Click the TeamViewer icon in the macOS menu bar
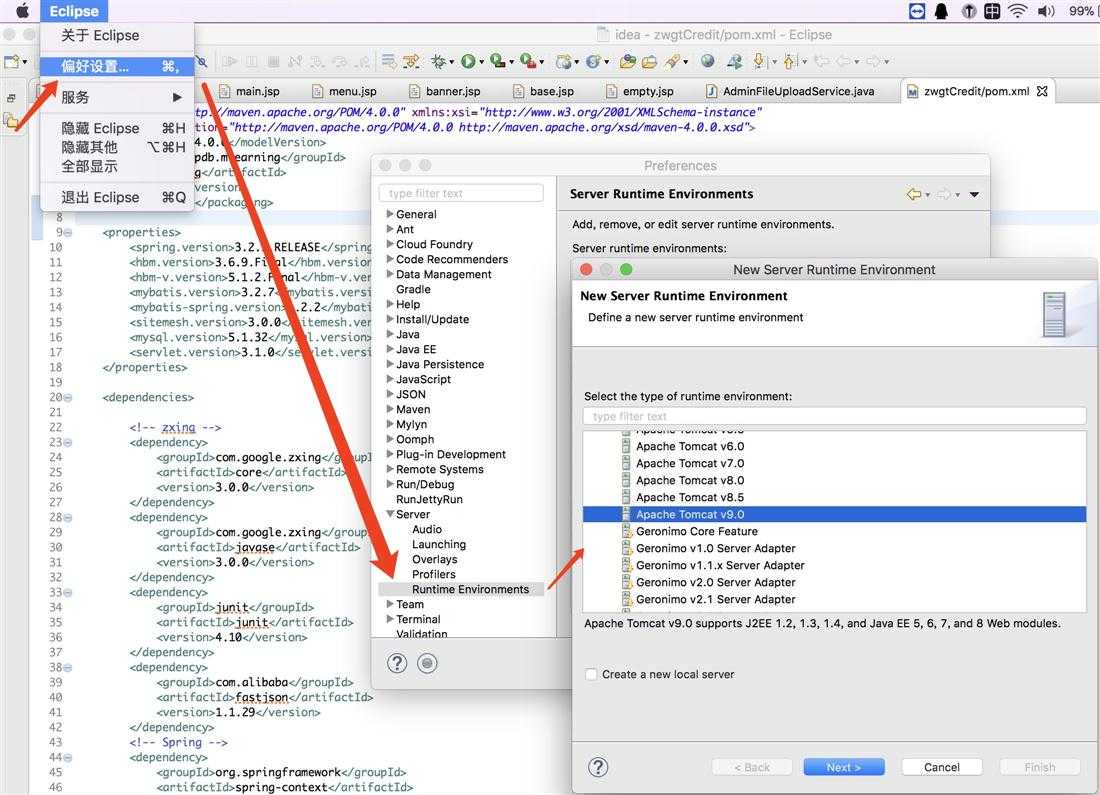 pos(917,11)
